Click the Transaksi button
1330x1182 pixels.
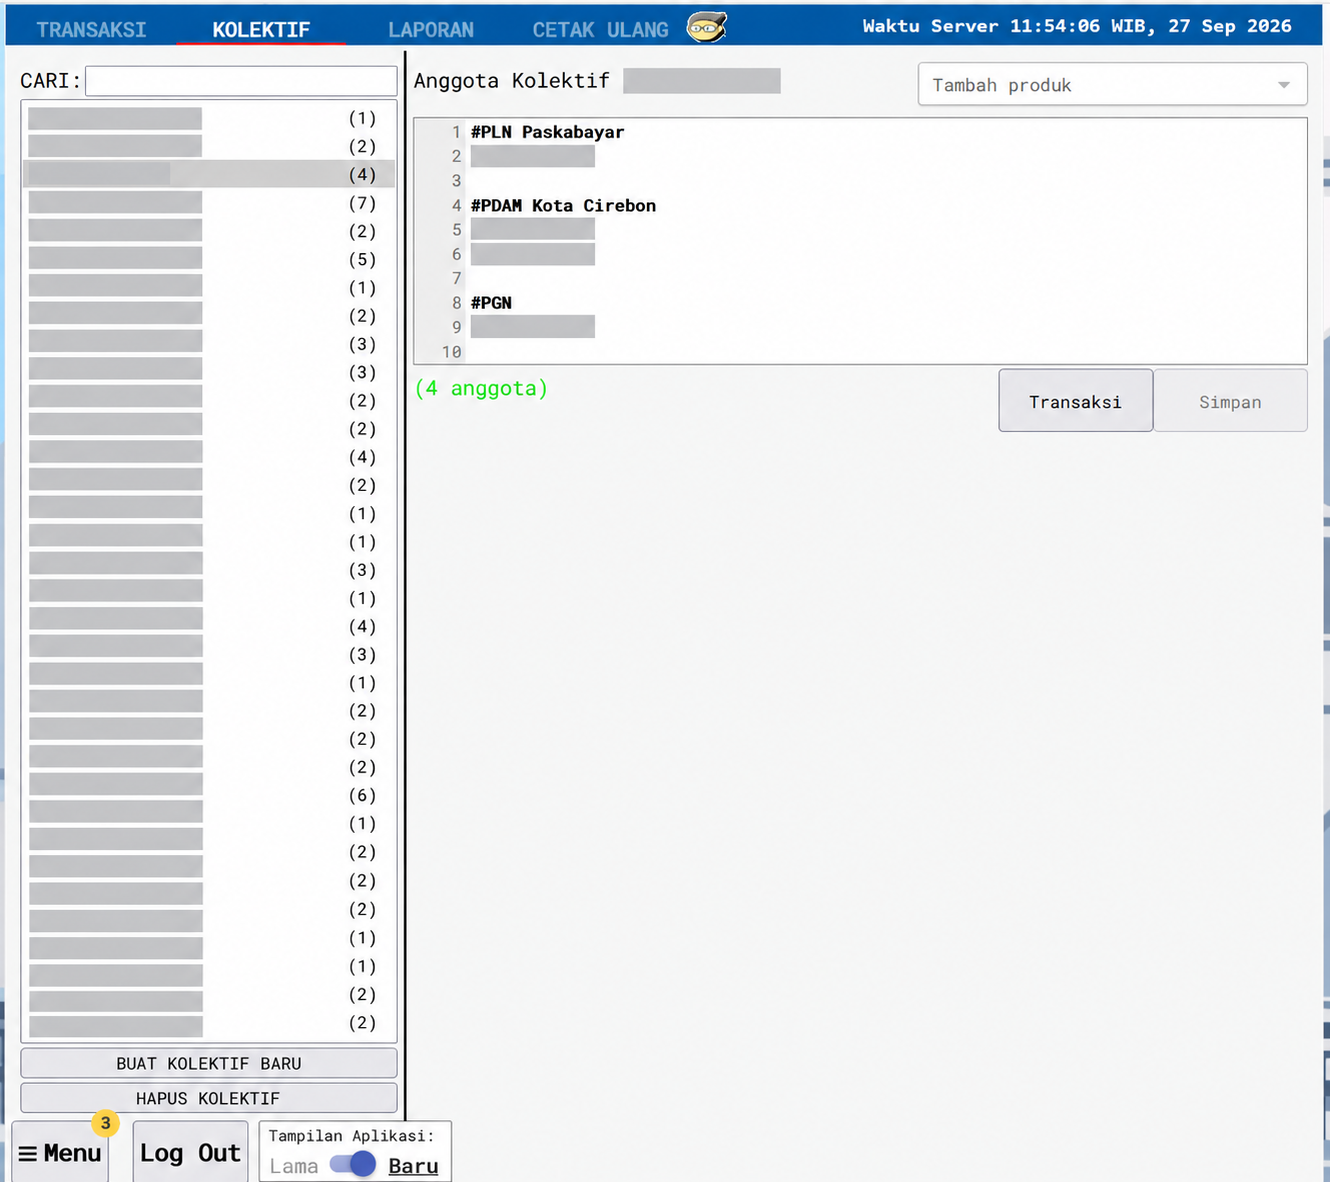1075,401
